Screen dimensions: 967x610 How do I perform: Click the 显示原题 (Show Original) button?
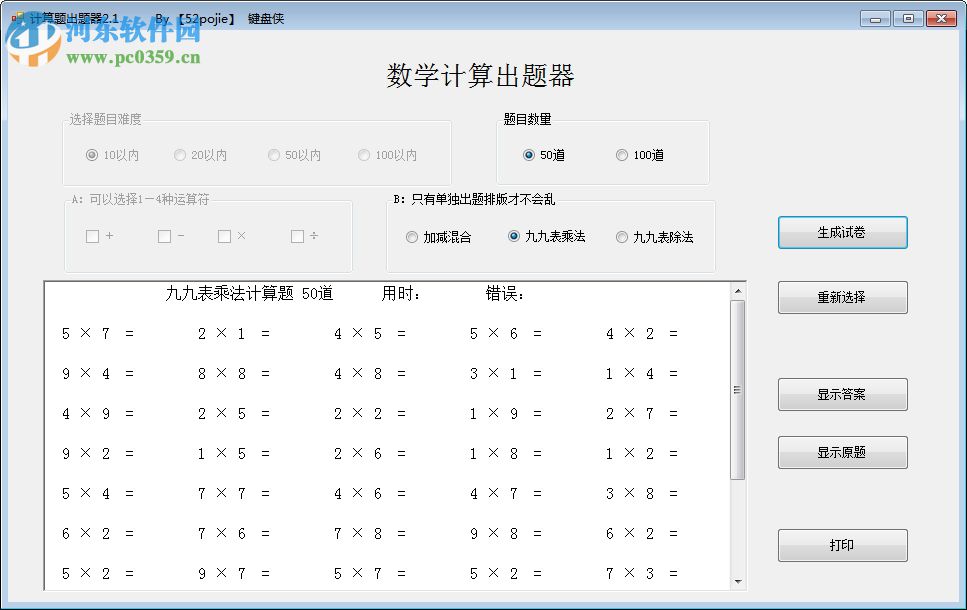(842, 452)
